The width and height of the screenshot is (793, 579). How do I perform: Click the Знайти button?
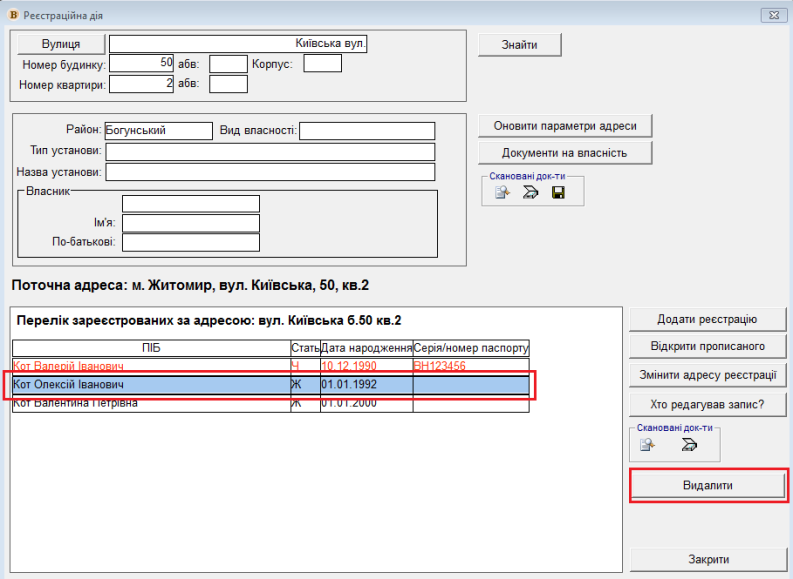(x=519, y=45)
